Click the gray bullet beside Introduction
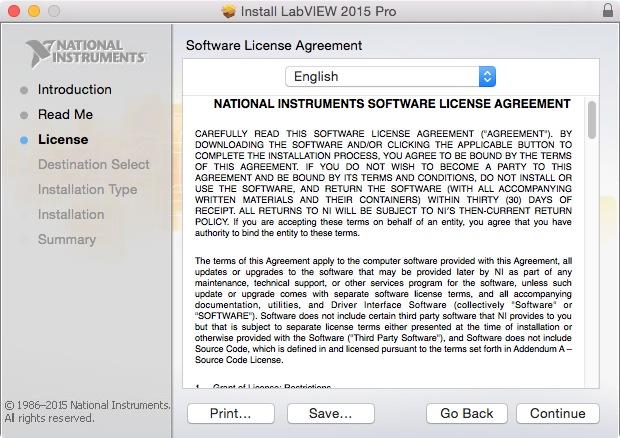The image size is (620, 438). [x=24, y=90]
